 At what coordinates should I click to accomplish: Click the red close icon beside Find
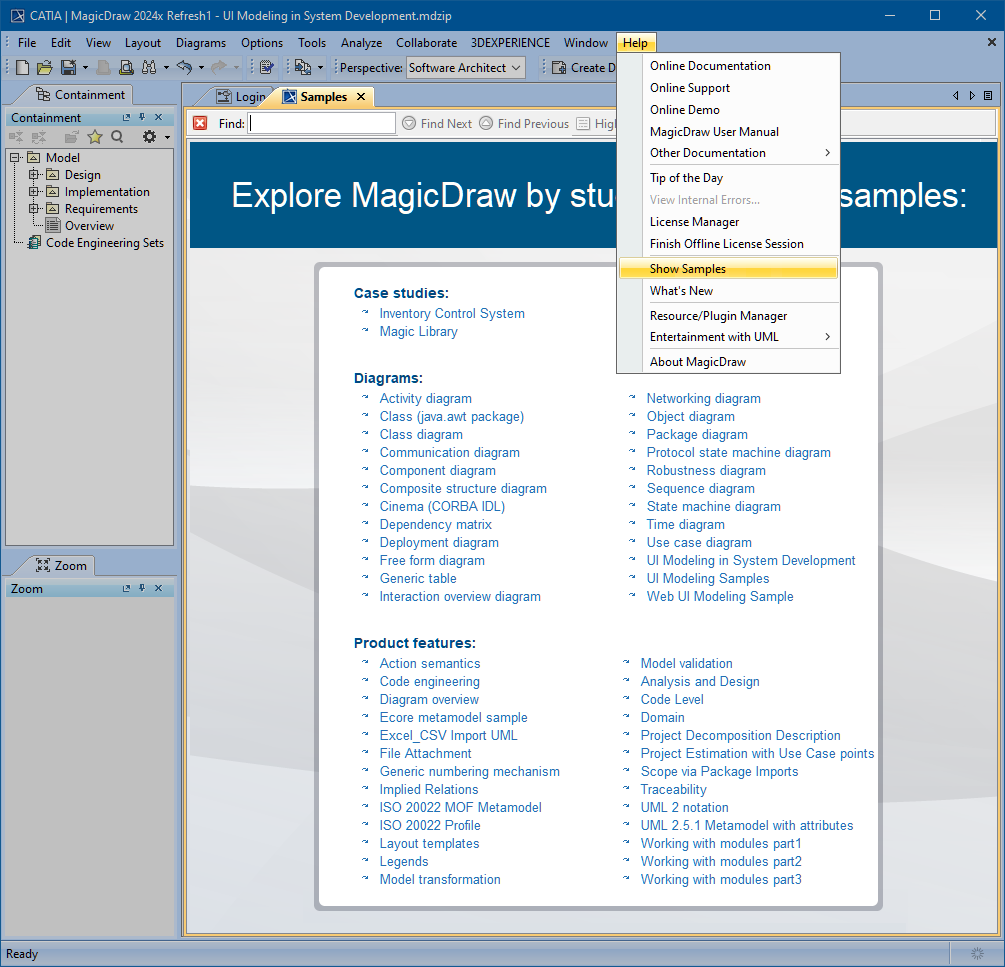pyautogui.click(x=200, y=123)
